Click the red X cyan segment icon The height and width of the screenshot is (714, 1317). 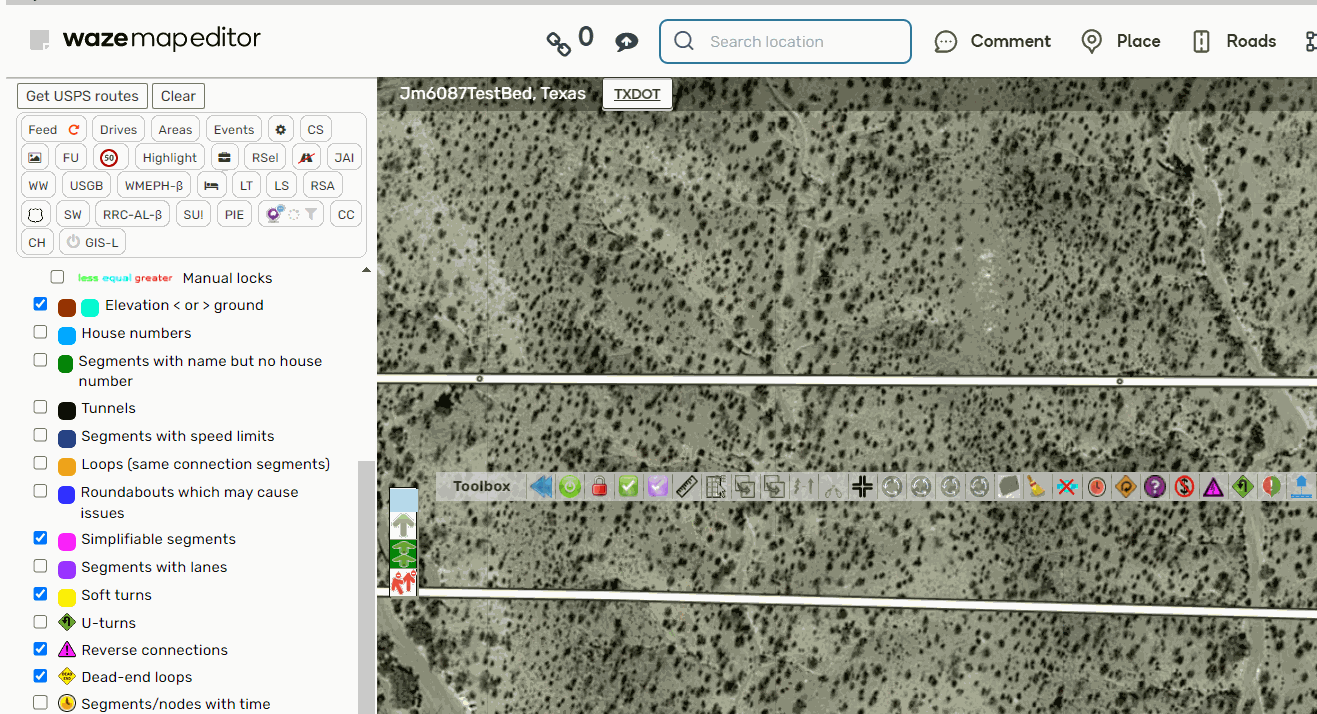(1067, 487)
